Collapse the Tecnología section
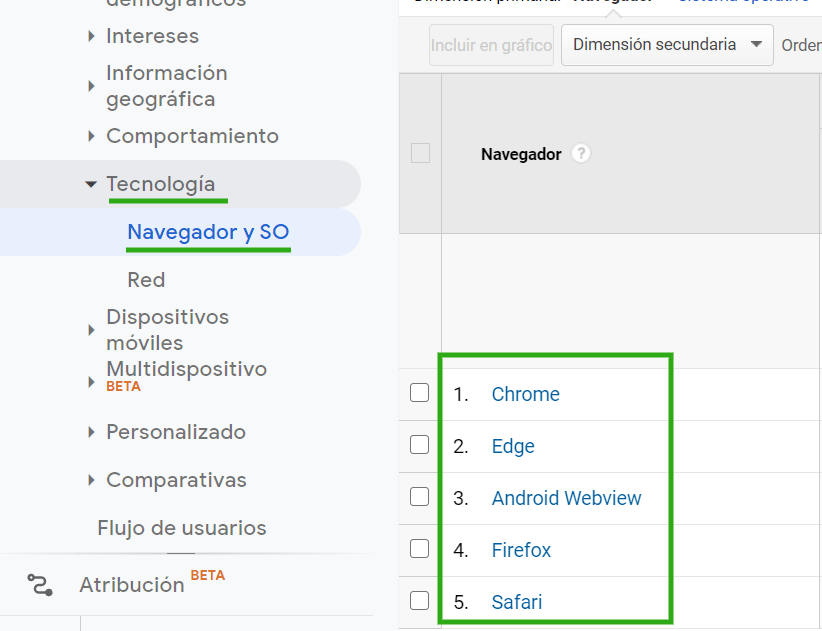822x631 pixels. click(x=91, y=184)
